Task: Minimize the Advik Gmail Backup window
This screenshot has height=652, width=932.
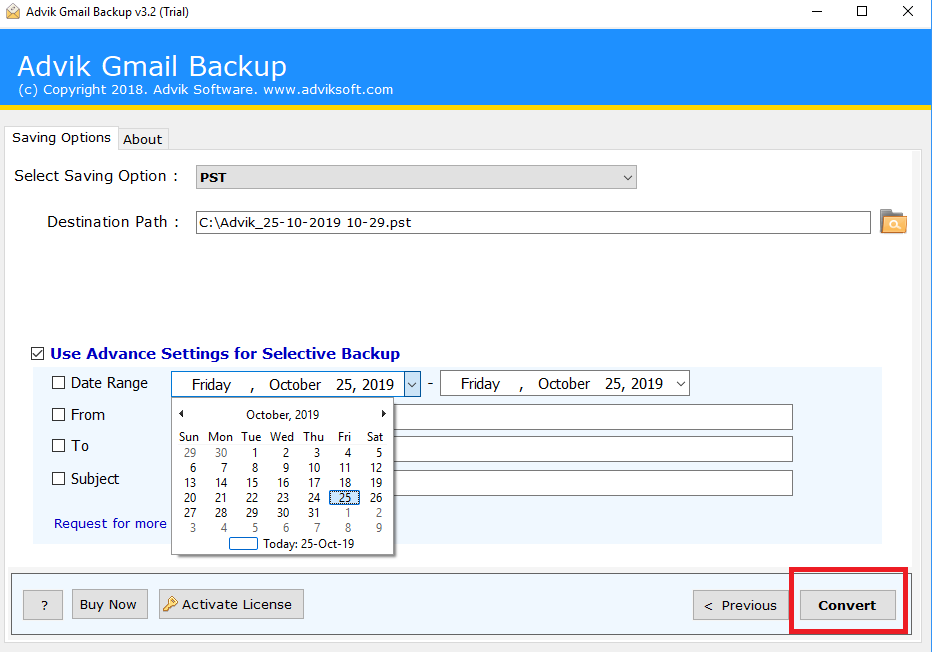Action: click(817, 11)
